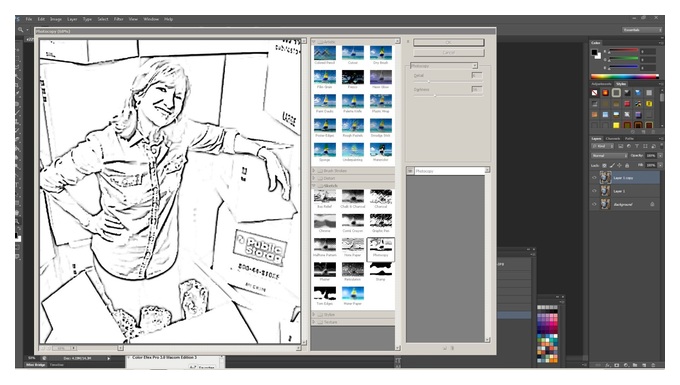Select the Note Paper sketch filter

coord(353,246)
